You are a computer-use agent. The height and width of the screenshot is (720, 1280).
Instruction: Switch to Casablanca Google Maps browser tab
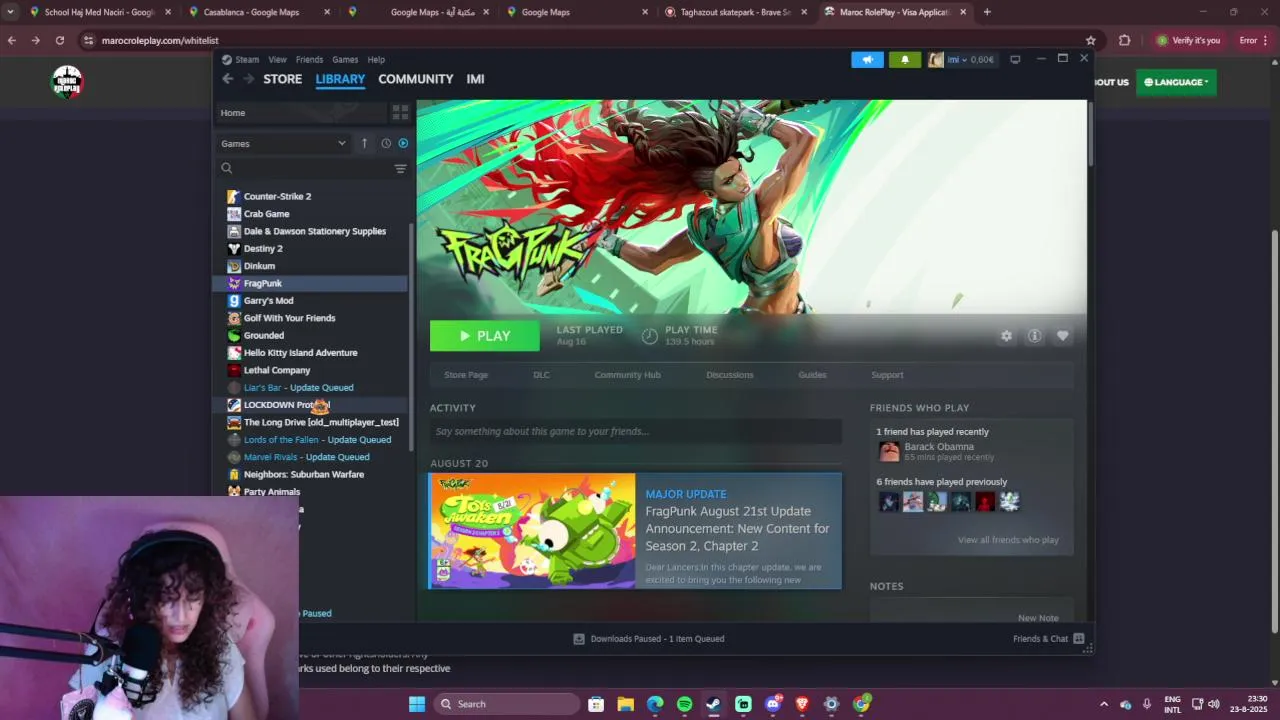(258, 12)
